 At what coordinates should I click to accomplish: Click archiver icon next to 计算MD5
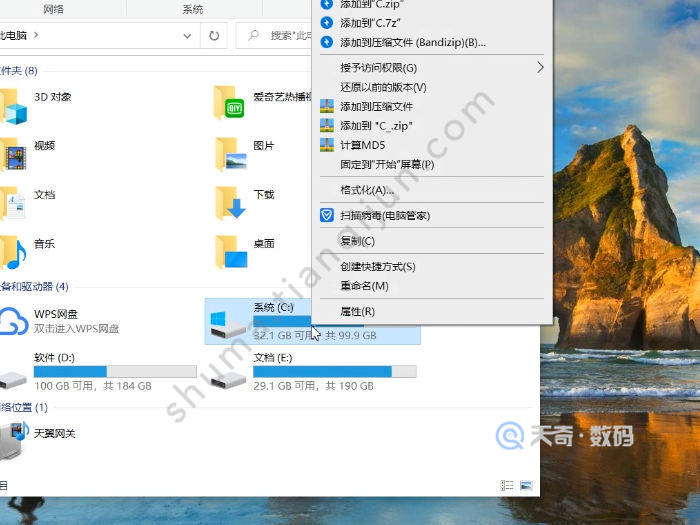tap(327, 145)
